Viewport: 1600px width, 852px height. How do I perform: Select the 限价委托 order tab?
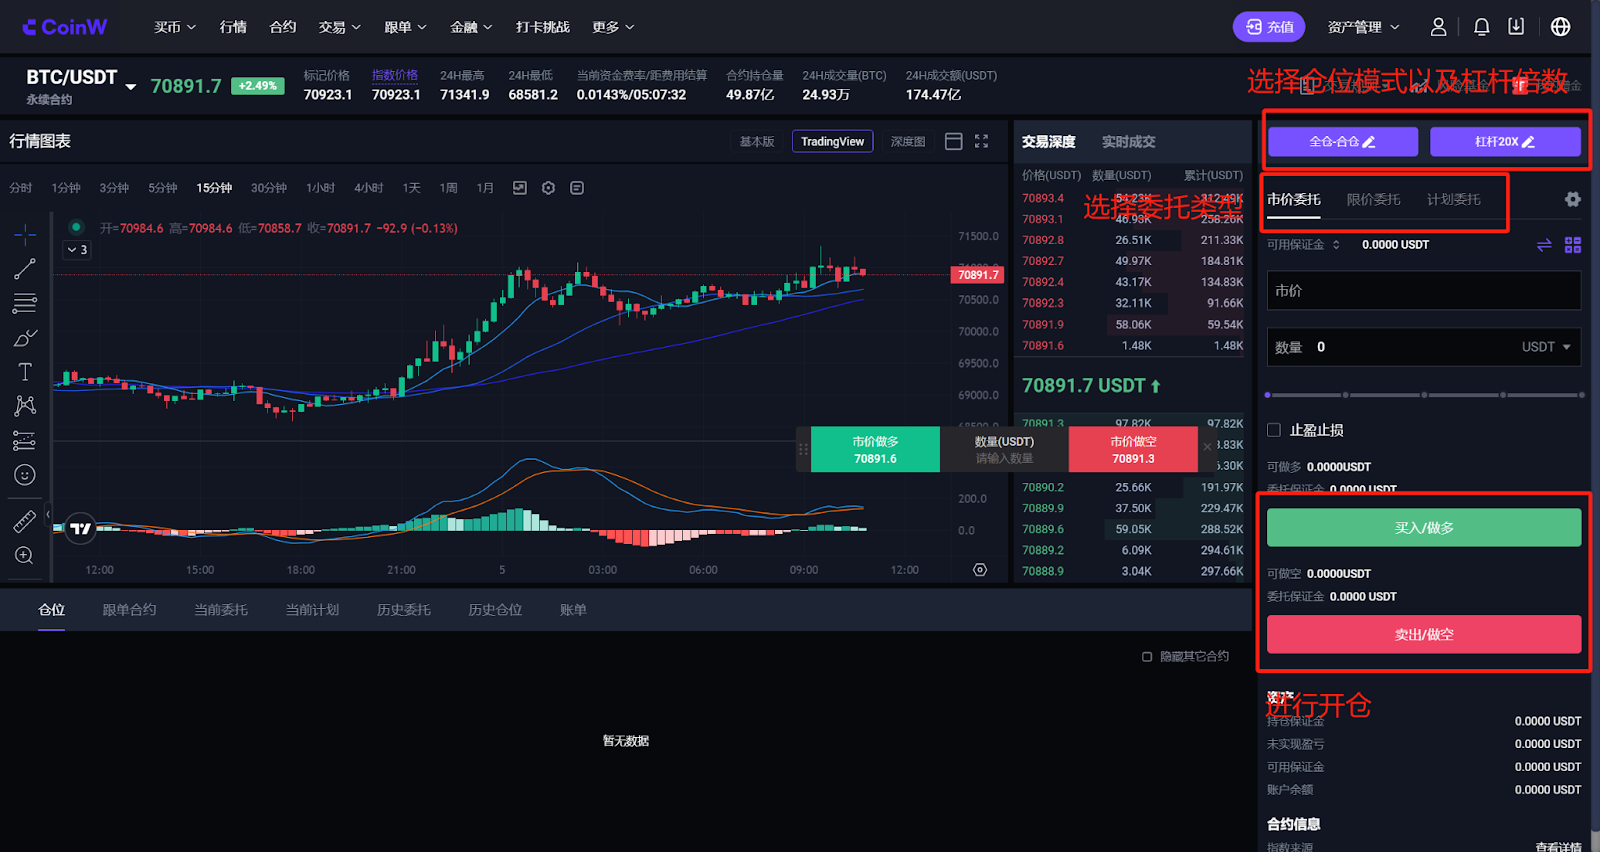tap(1374, 199)
